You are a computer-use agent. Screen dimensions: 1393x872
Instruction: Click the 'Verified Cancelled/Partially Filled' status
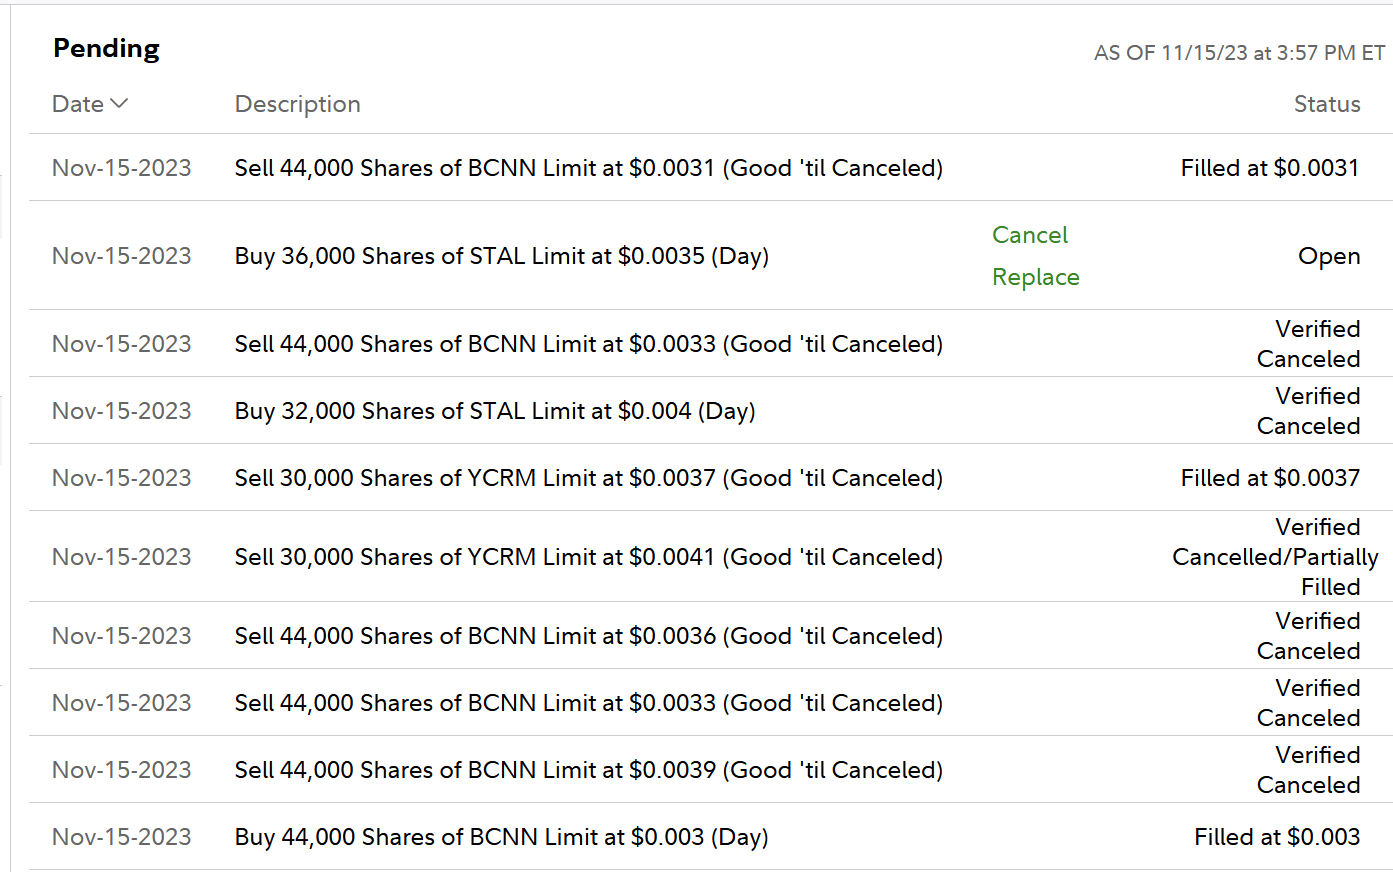[1275, 557]
